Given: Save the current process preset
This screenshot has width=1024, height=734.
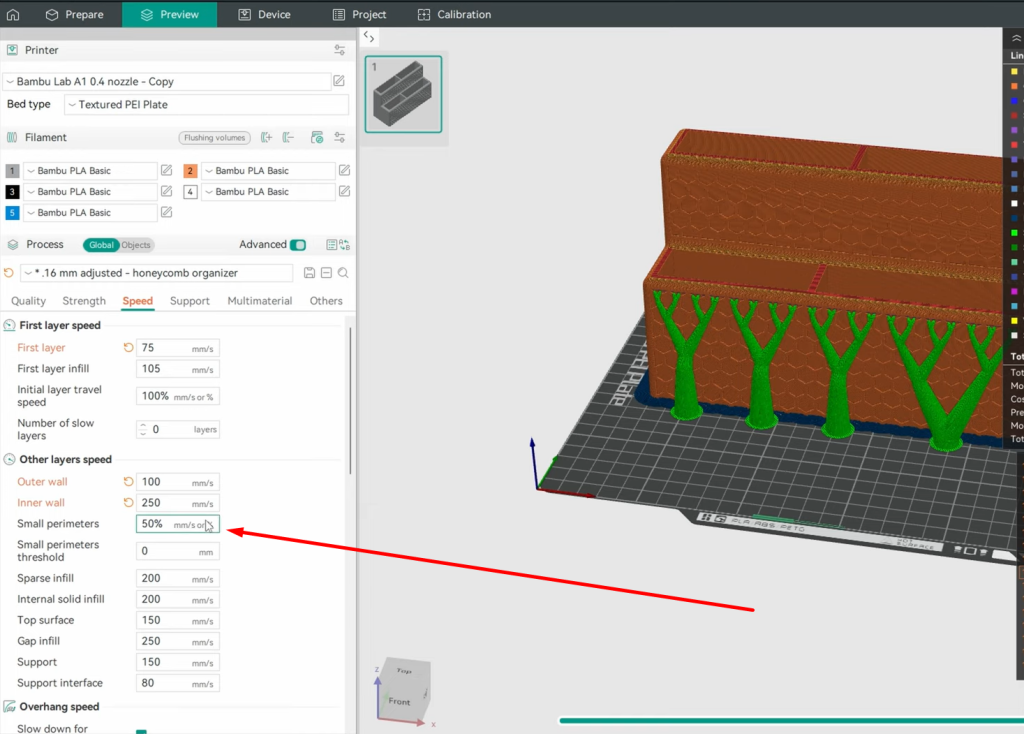Looking at the screenshot, I should tap(309, 273).
